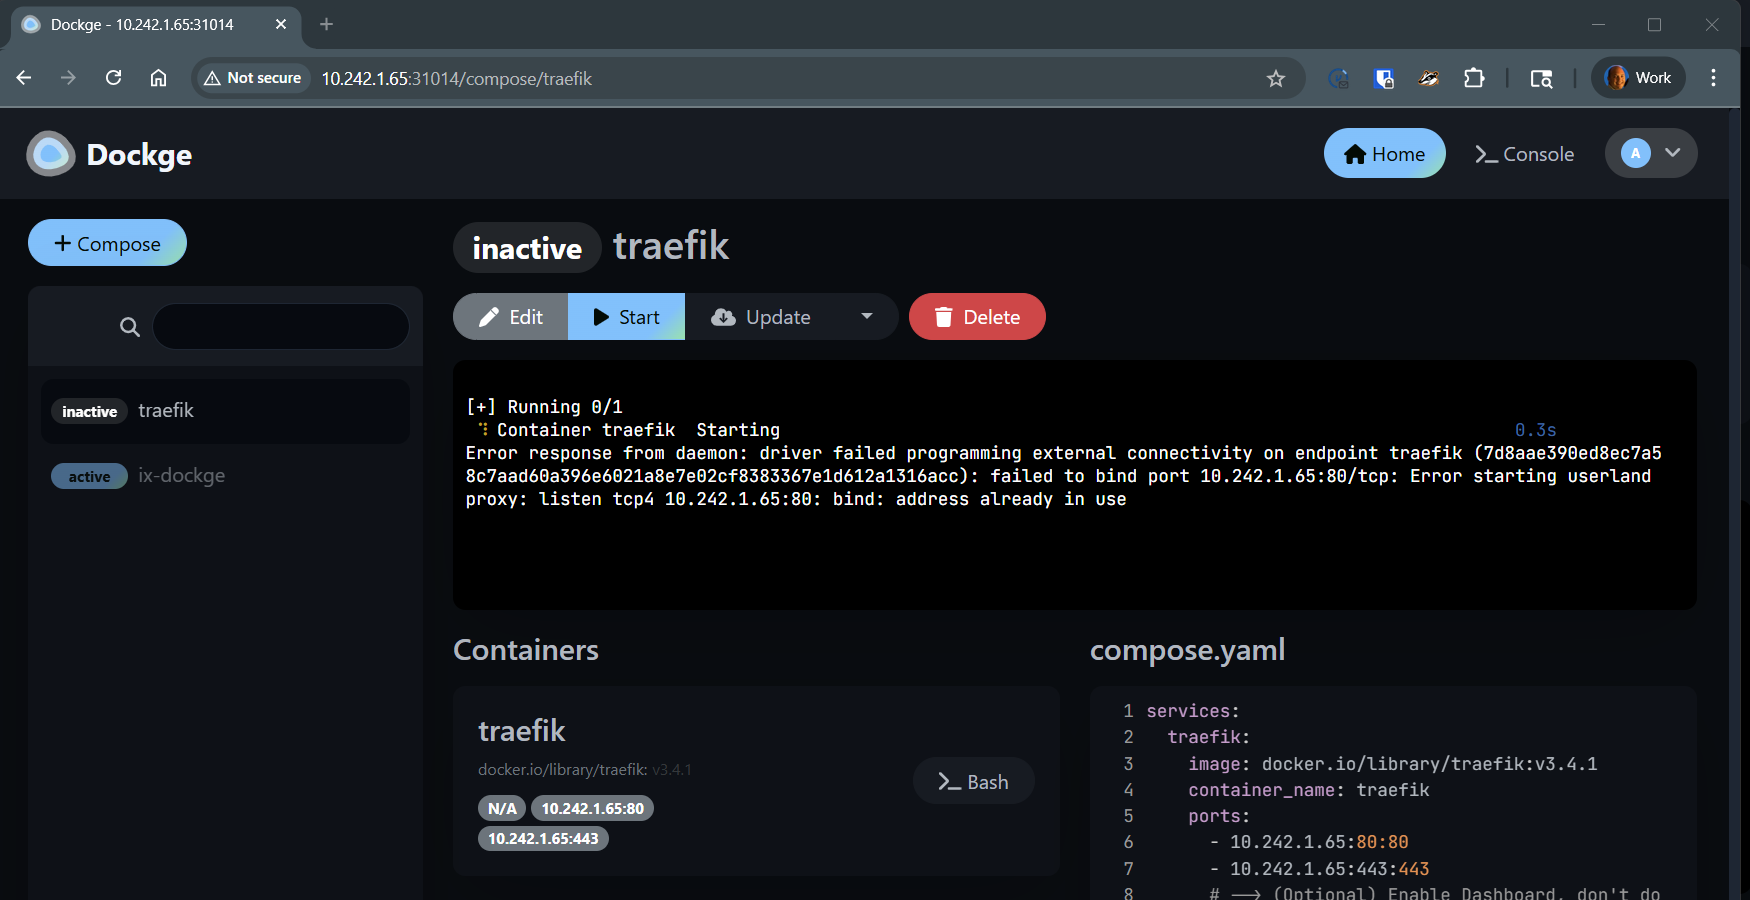Create a new stack with Compose button

click(107, 243)
